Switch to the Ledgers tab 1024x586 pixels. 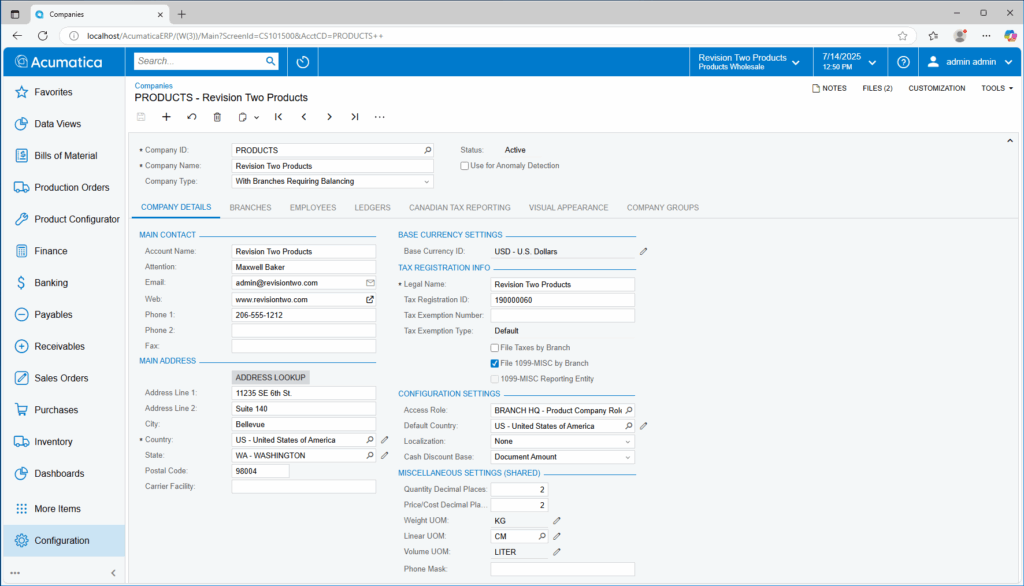click(x=372, y=208)
